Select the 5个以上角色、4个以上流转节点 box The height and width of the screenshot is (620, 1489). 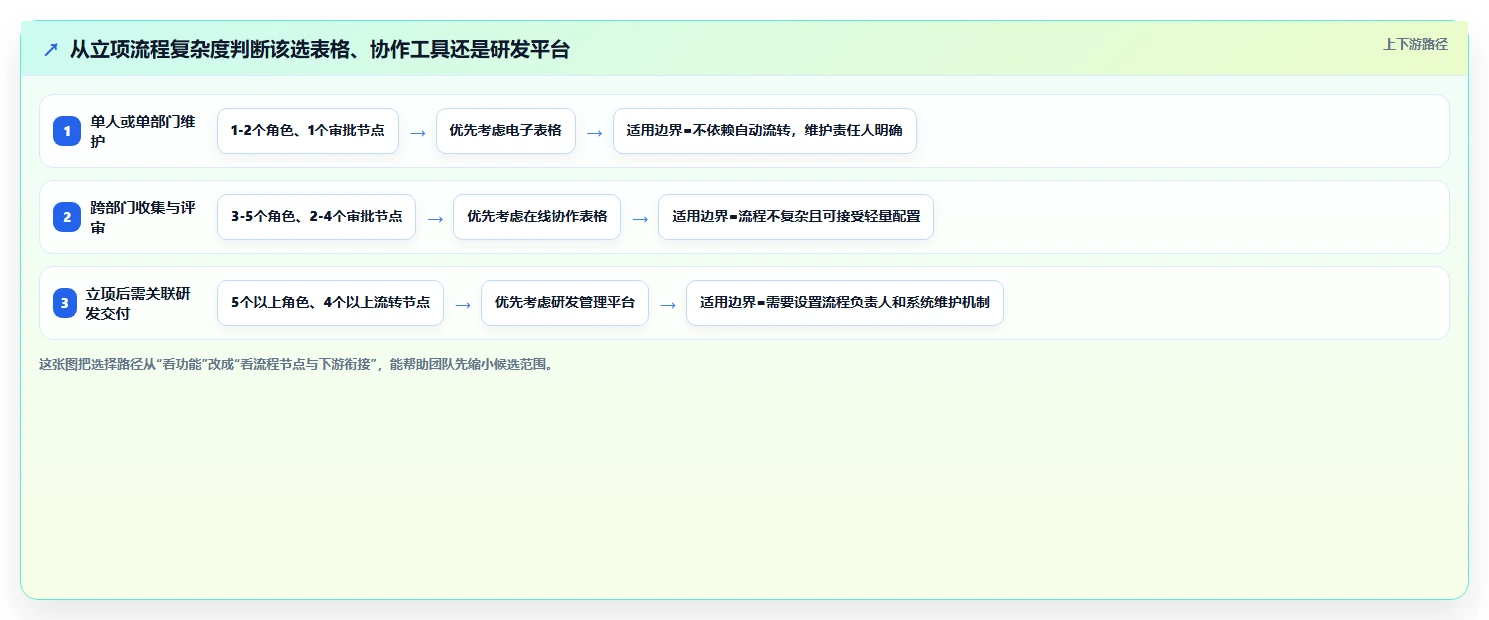tap(330, 303)
